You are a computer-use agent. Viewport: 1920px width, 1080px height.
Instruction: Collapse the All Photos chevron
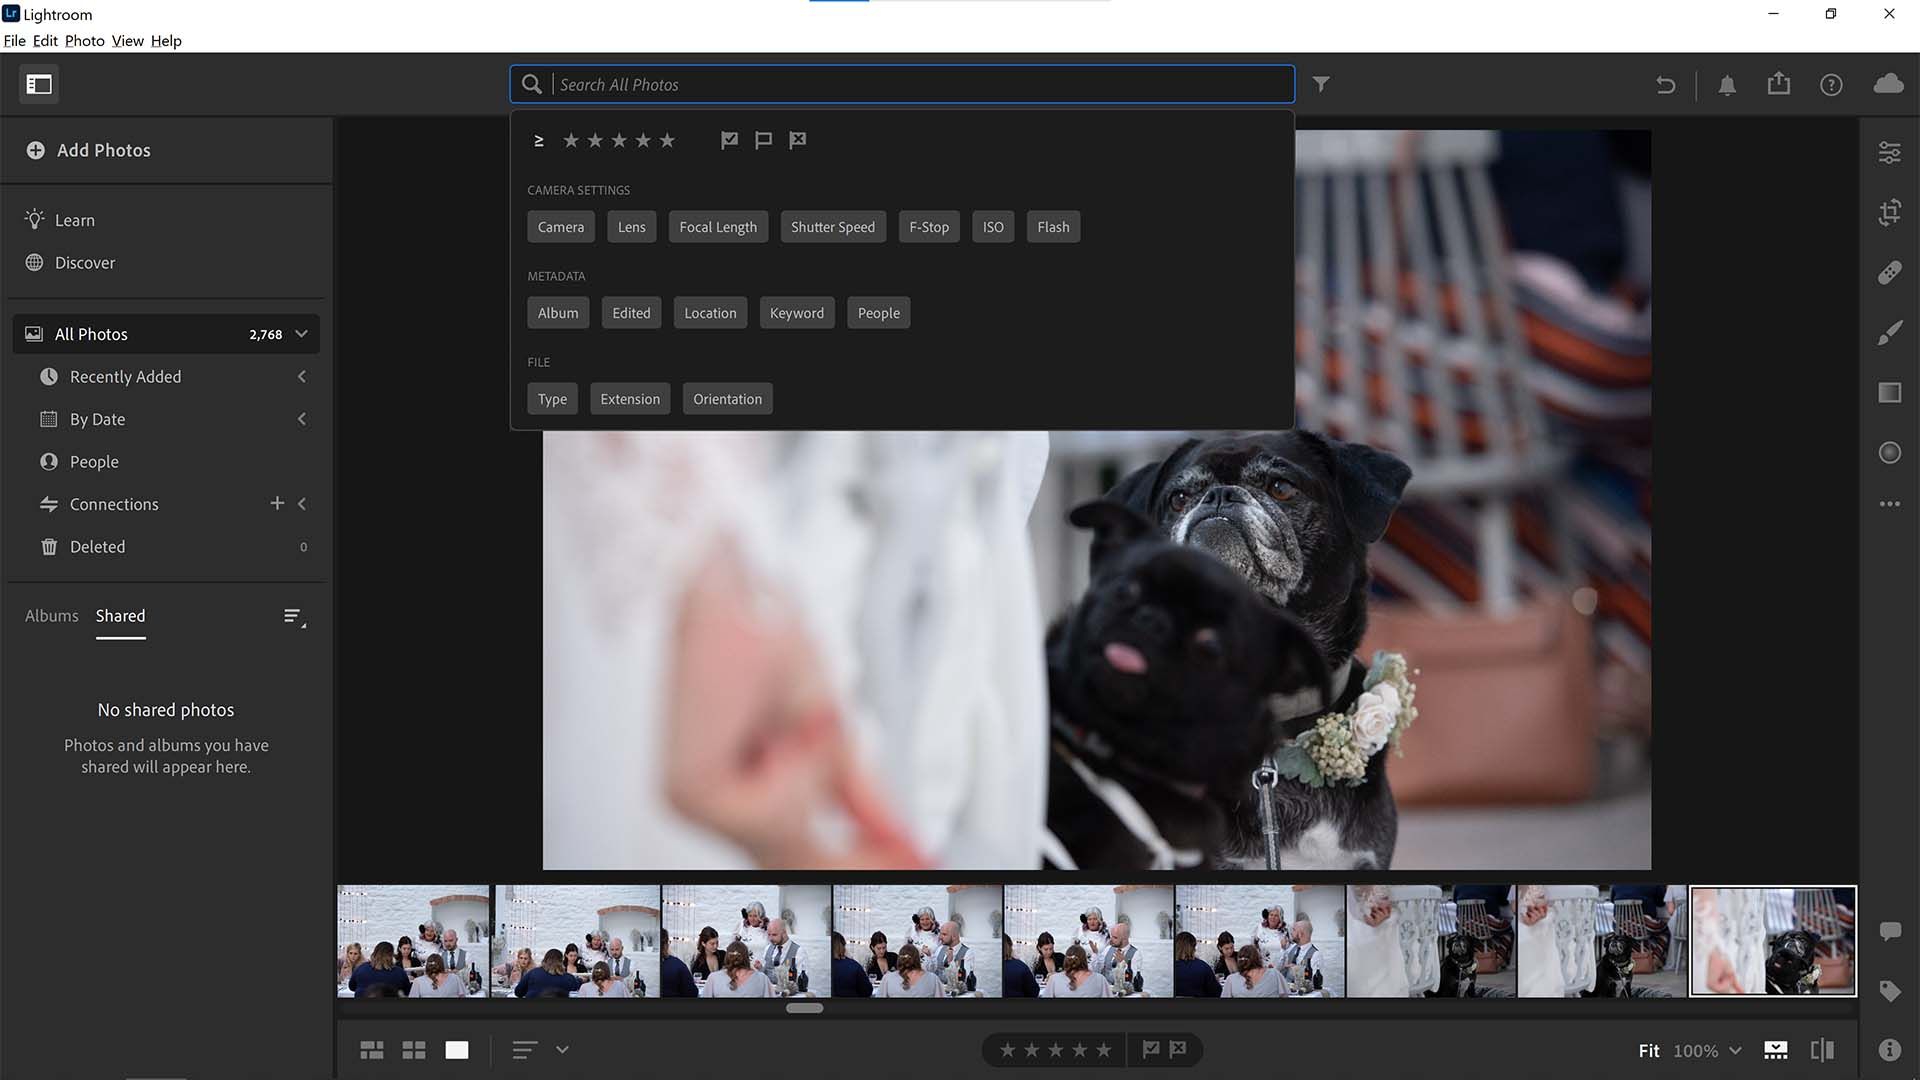click(303, 333)
